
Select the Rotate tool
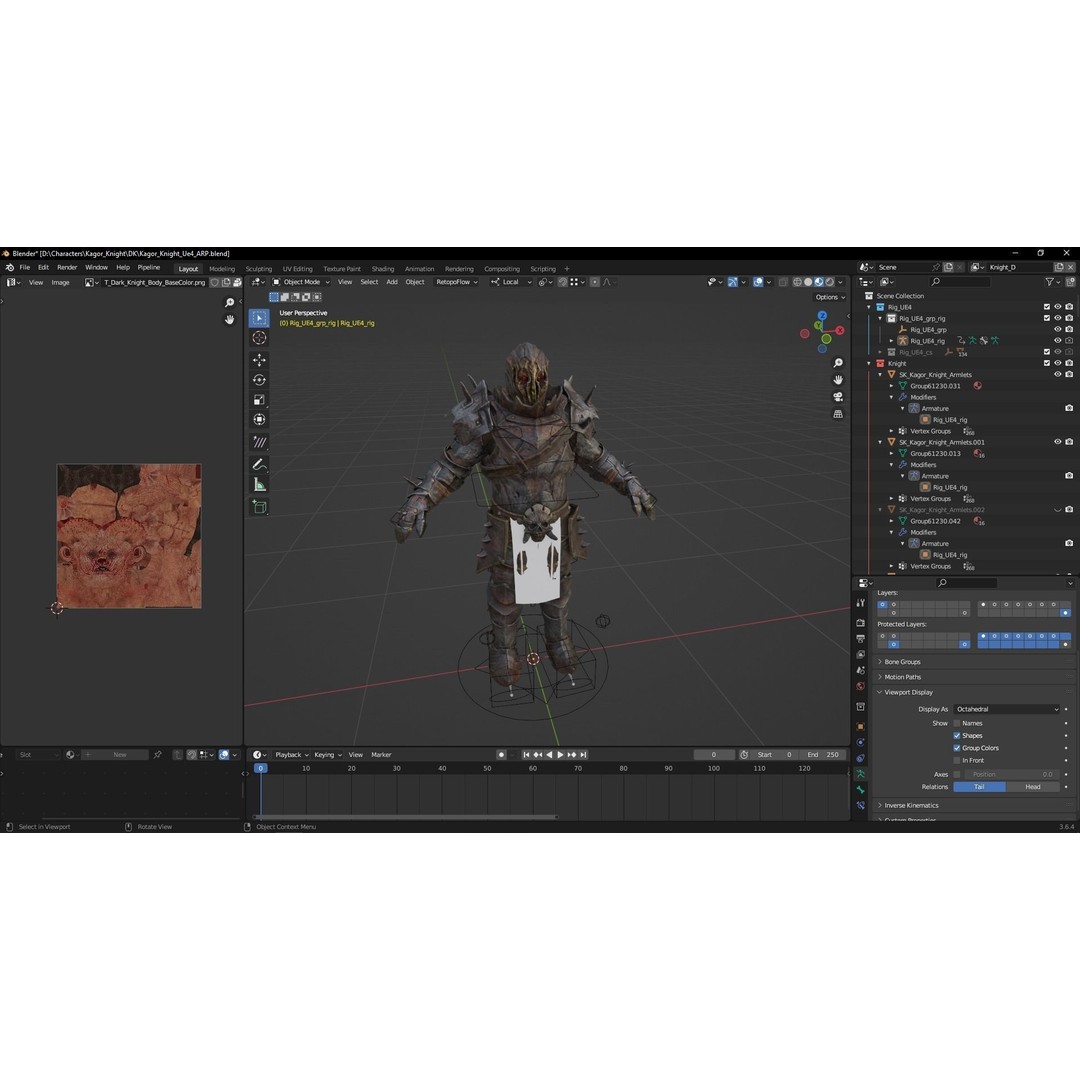click(259, 380)
